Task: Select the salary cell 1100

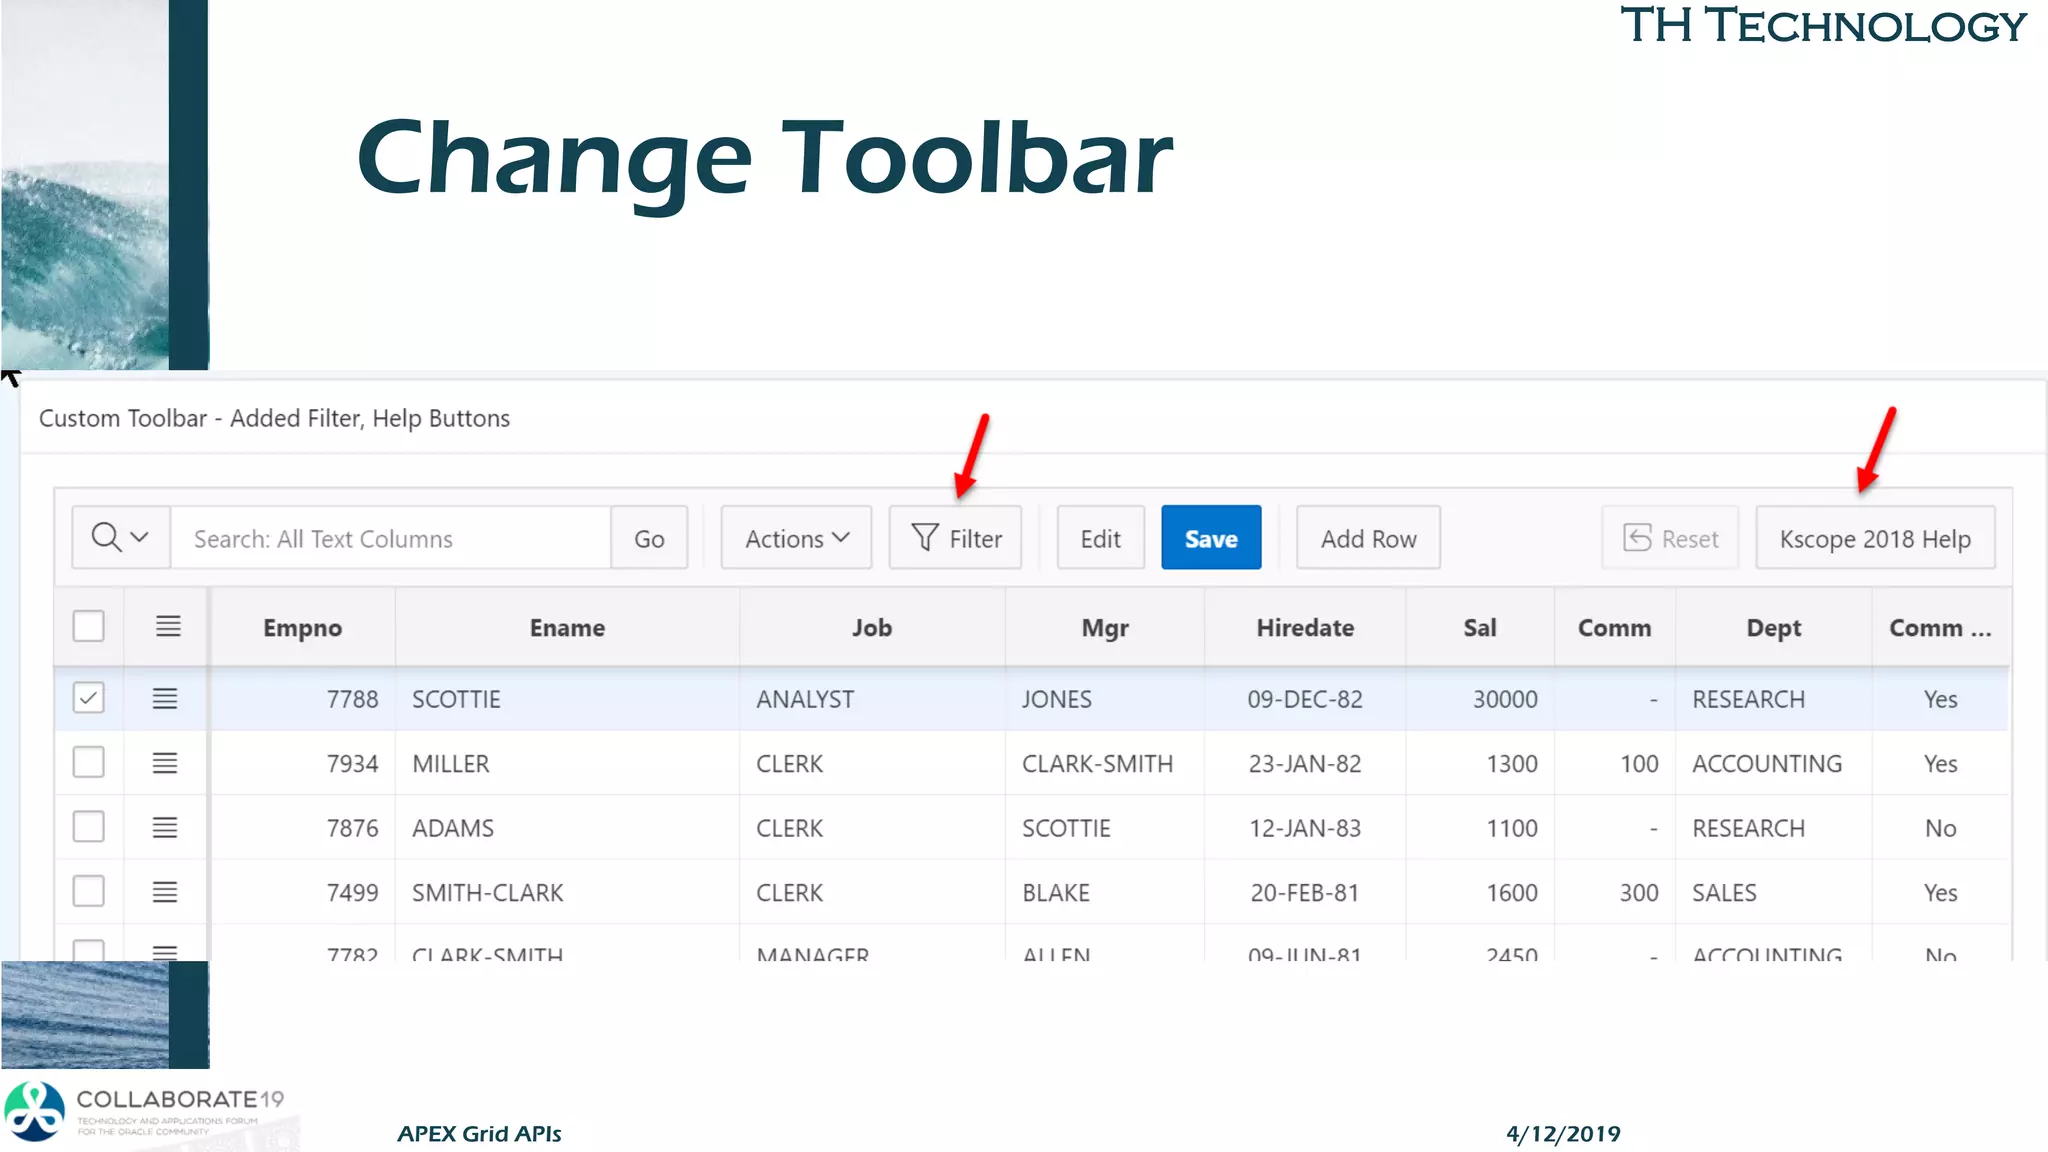Action: 1480,828
